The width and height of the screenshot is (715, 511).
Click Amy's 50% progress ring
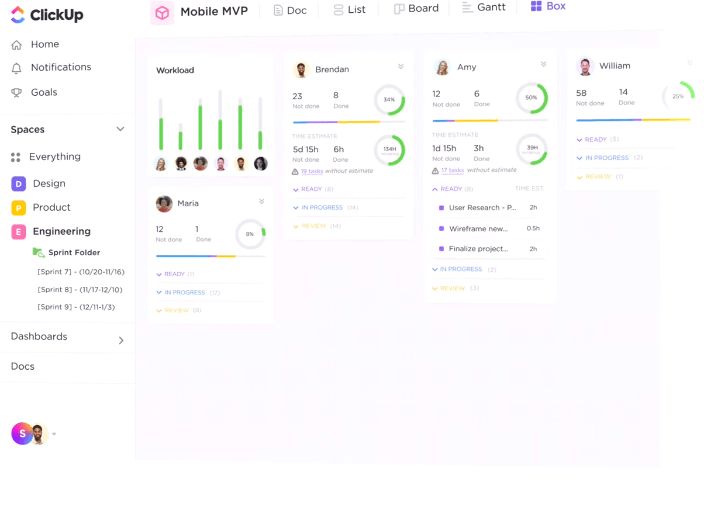[x=531, y=98]
